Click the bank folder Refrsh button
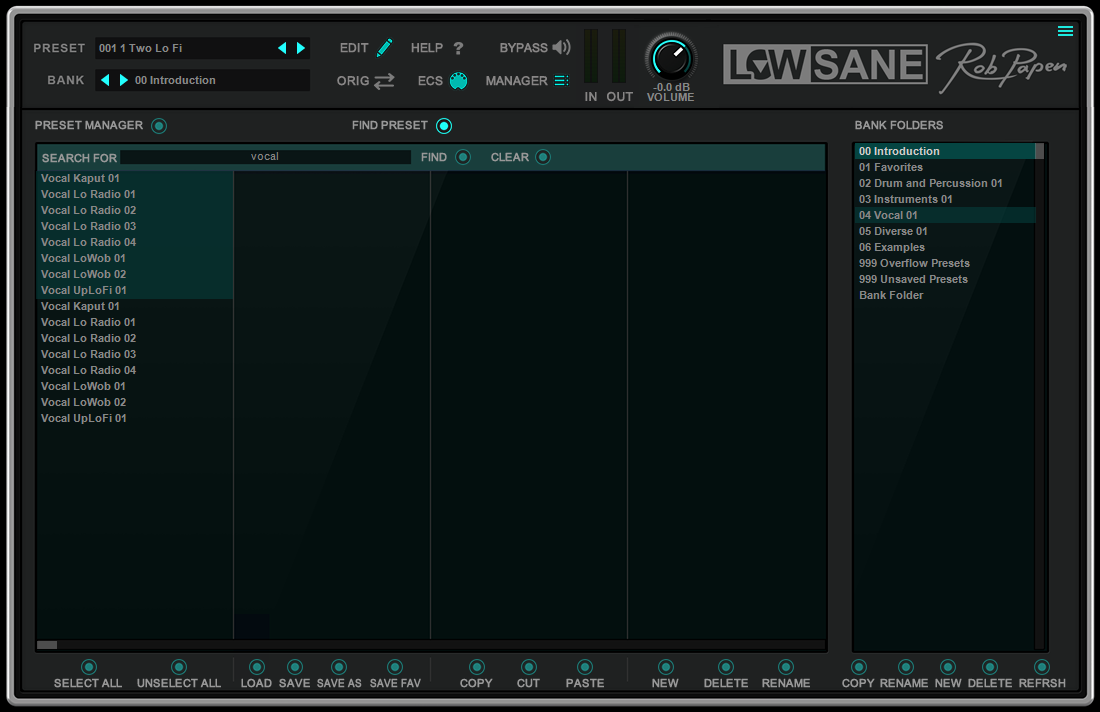The image size is (1100, 712). tap(1042, 666)
